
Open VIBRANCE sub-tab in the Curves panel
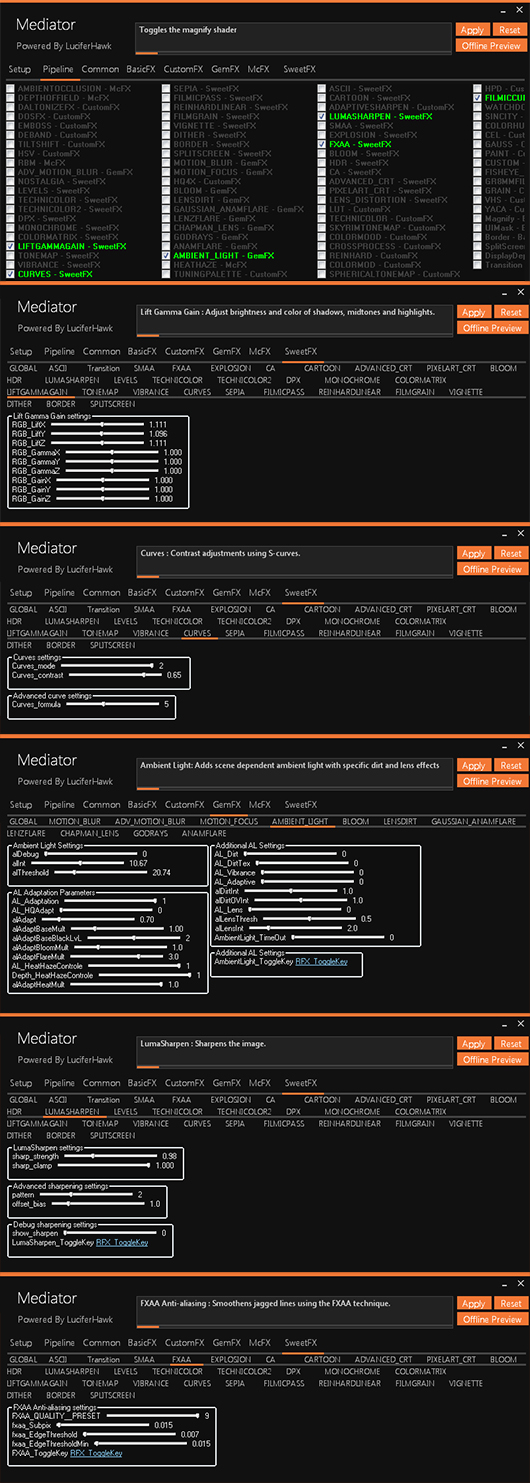click(x=150, y=634)
